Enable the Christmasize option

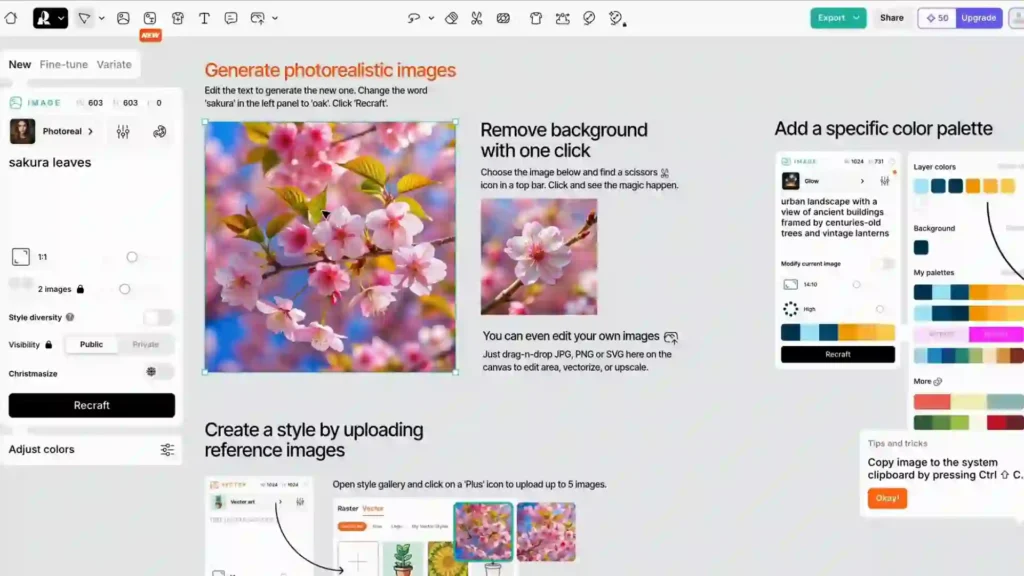[157, 371]
